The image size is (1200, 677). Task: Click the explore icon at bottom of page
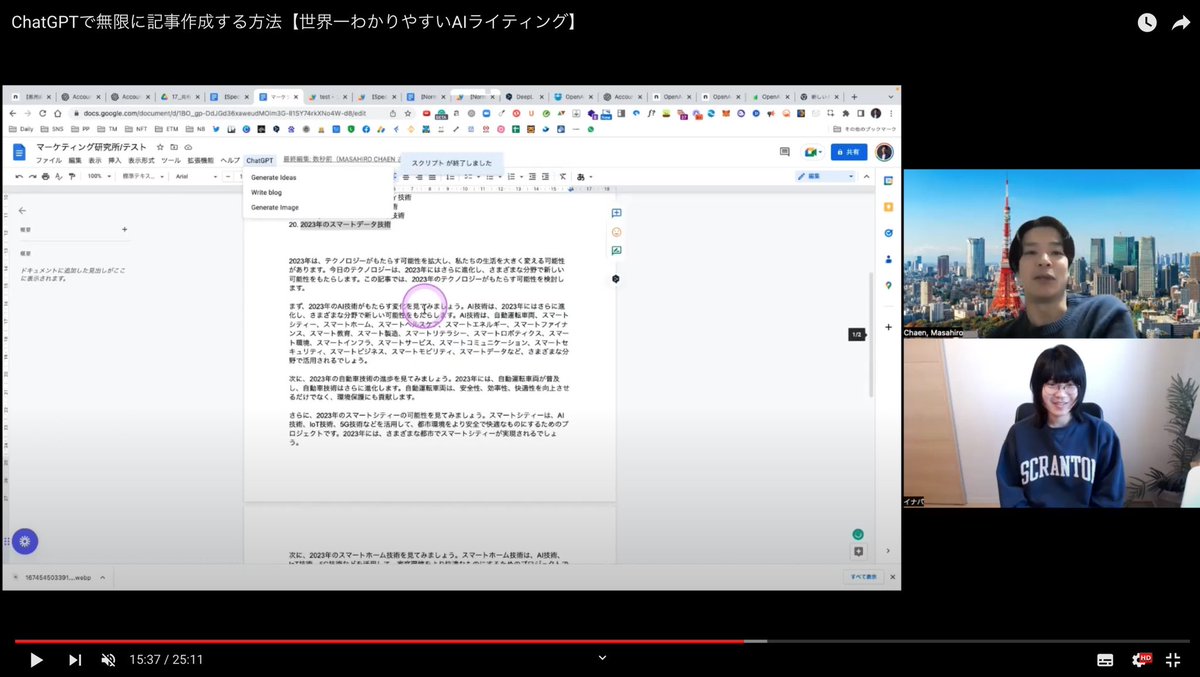pyautogui.click(x=858, y=551)
